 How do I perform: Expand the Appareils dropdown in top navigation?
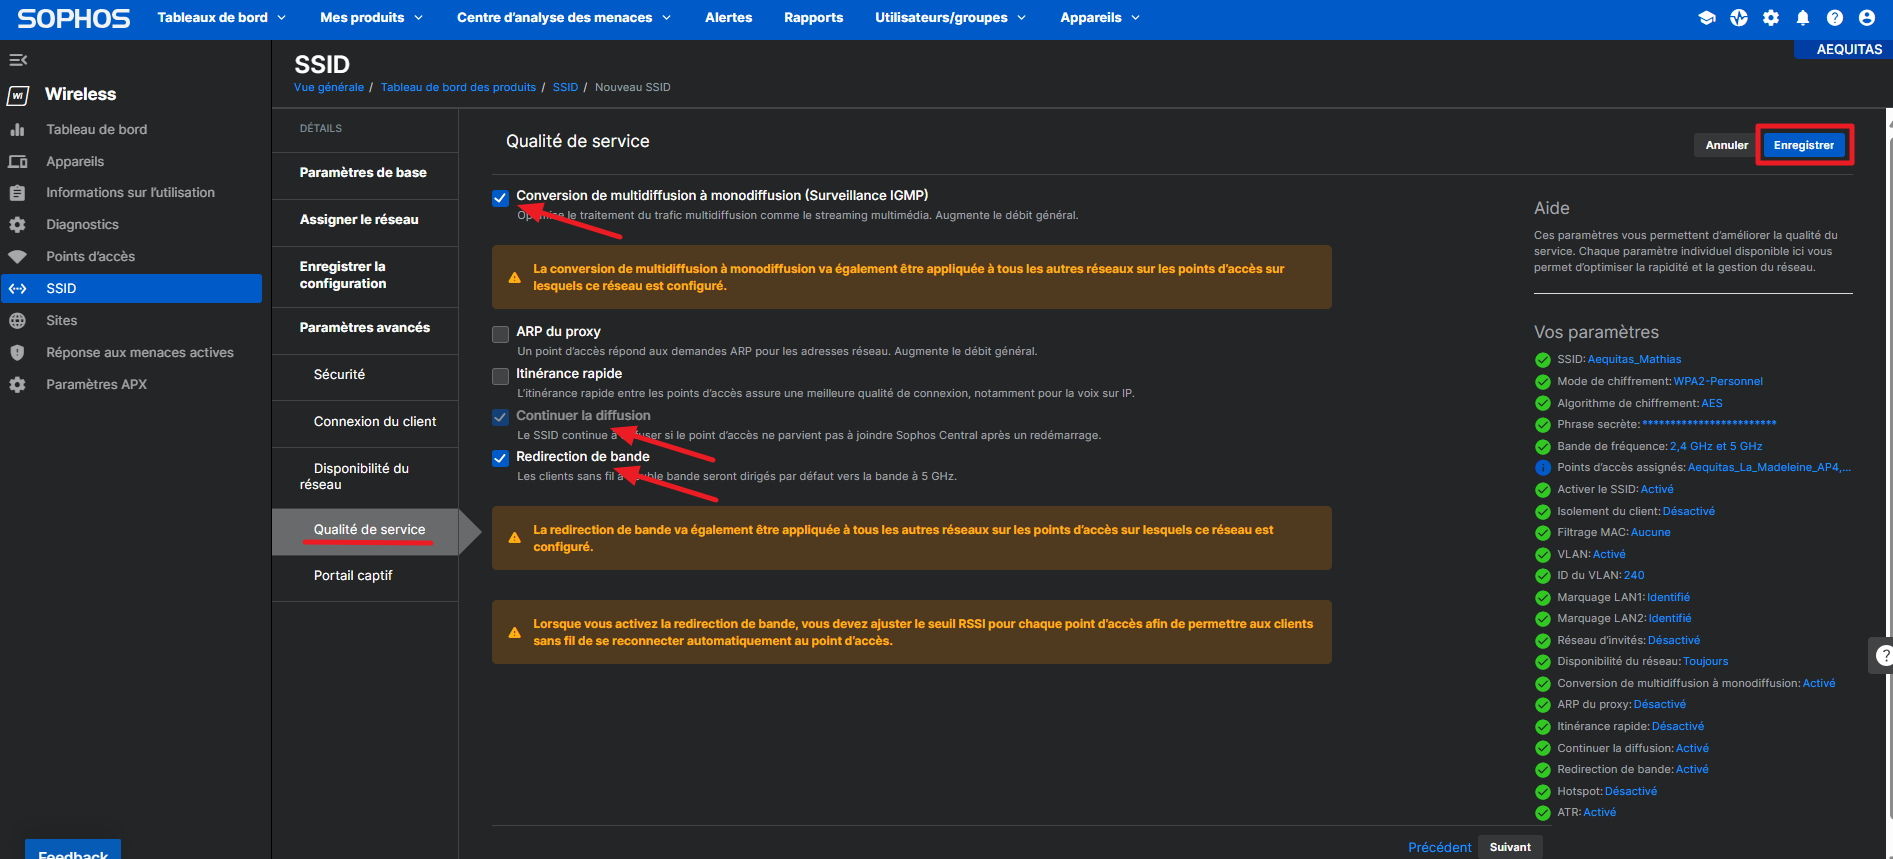1100,18
